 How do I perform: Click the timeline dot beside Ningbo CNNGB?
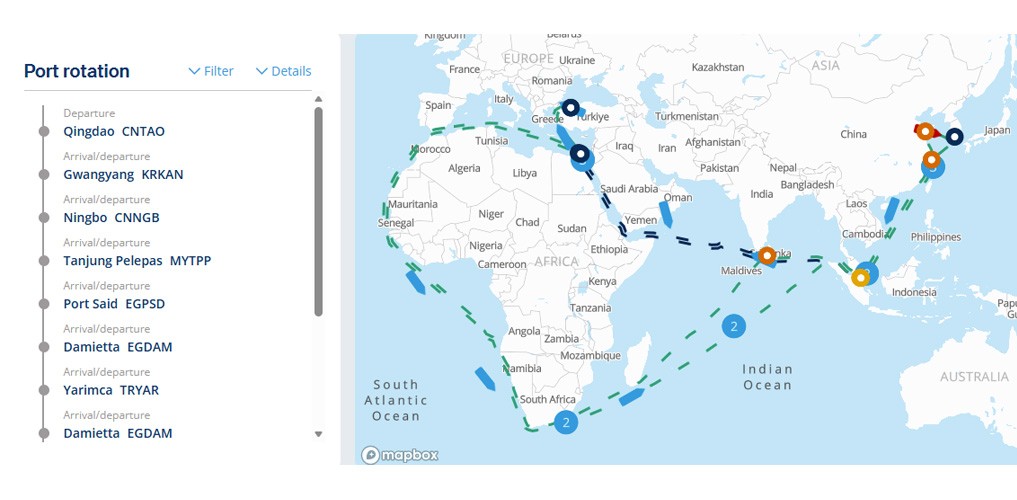pos(44,218)
